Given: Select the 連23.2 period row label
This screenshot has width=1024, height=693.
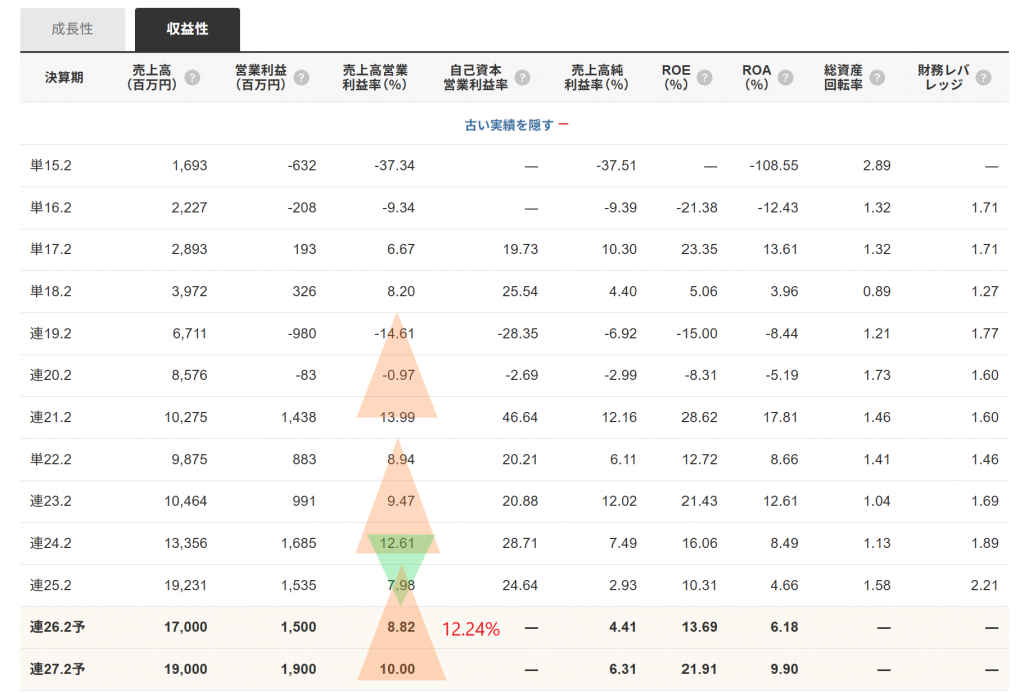Looking at the screenshot, I should coord(50,502).
